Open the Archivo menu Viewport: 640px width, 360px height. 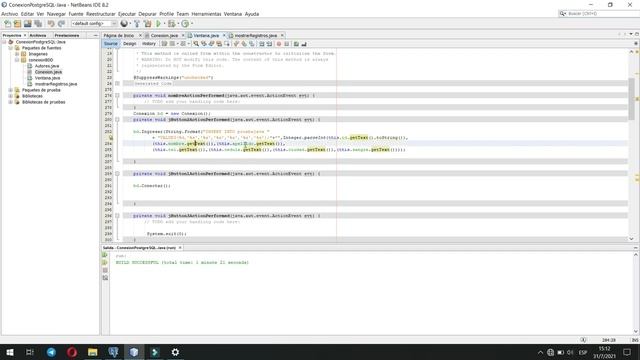coord(9,14)
